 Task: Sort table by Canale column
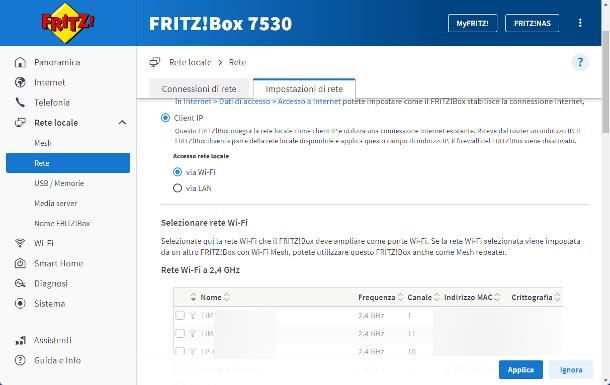(423, 297)
